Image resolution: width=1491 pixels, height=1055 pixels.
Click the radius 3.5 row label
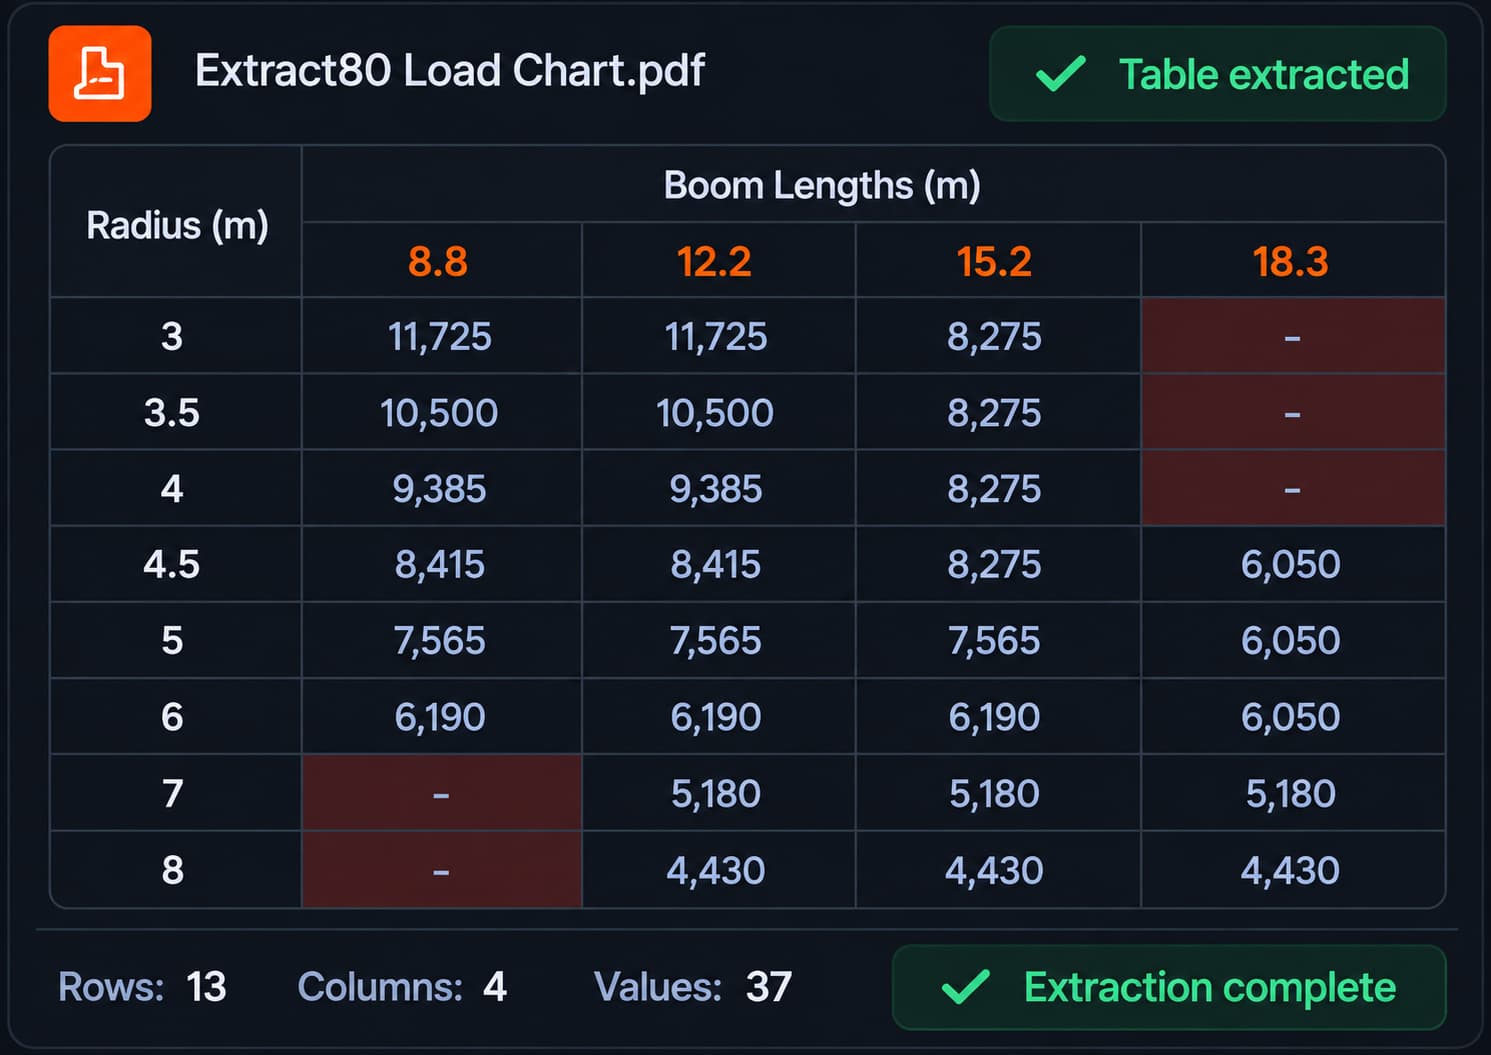172,413
